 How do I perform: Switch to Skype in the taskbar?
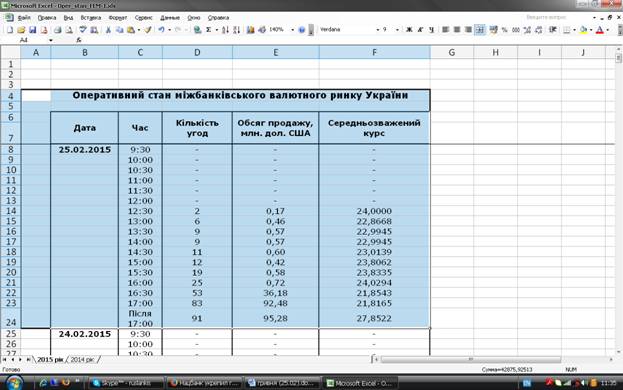click(x=126, y=383)
